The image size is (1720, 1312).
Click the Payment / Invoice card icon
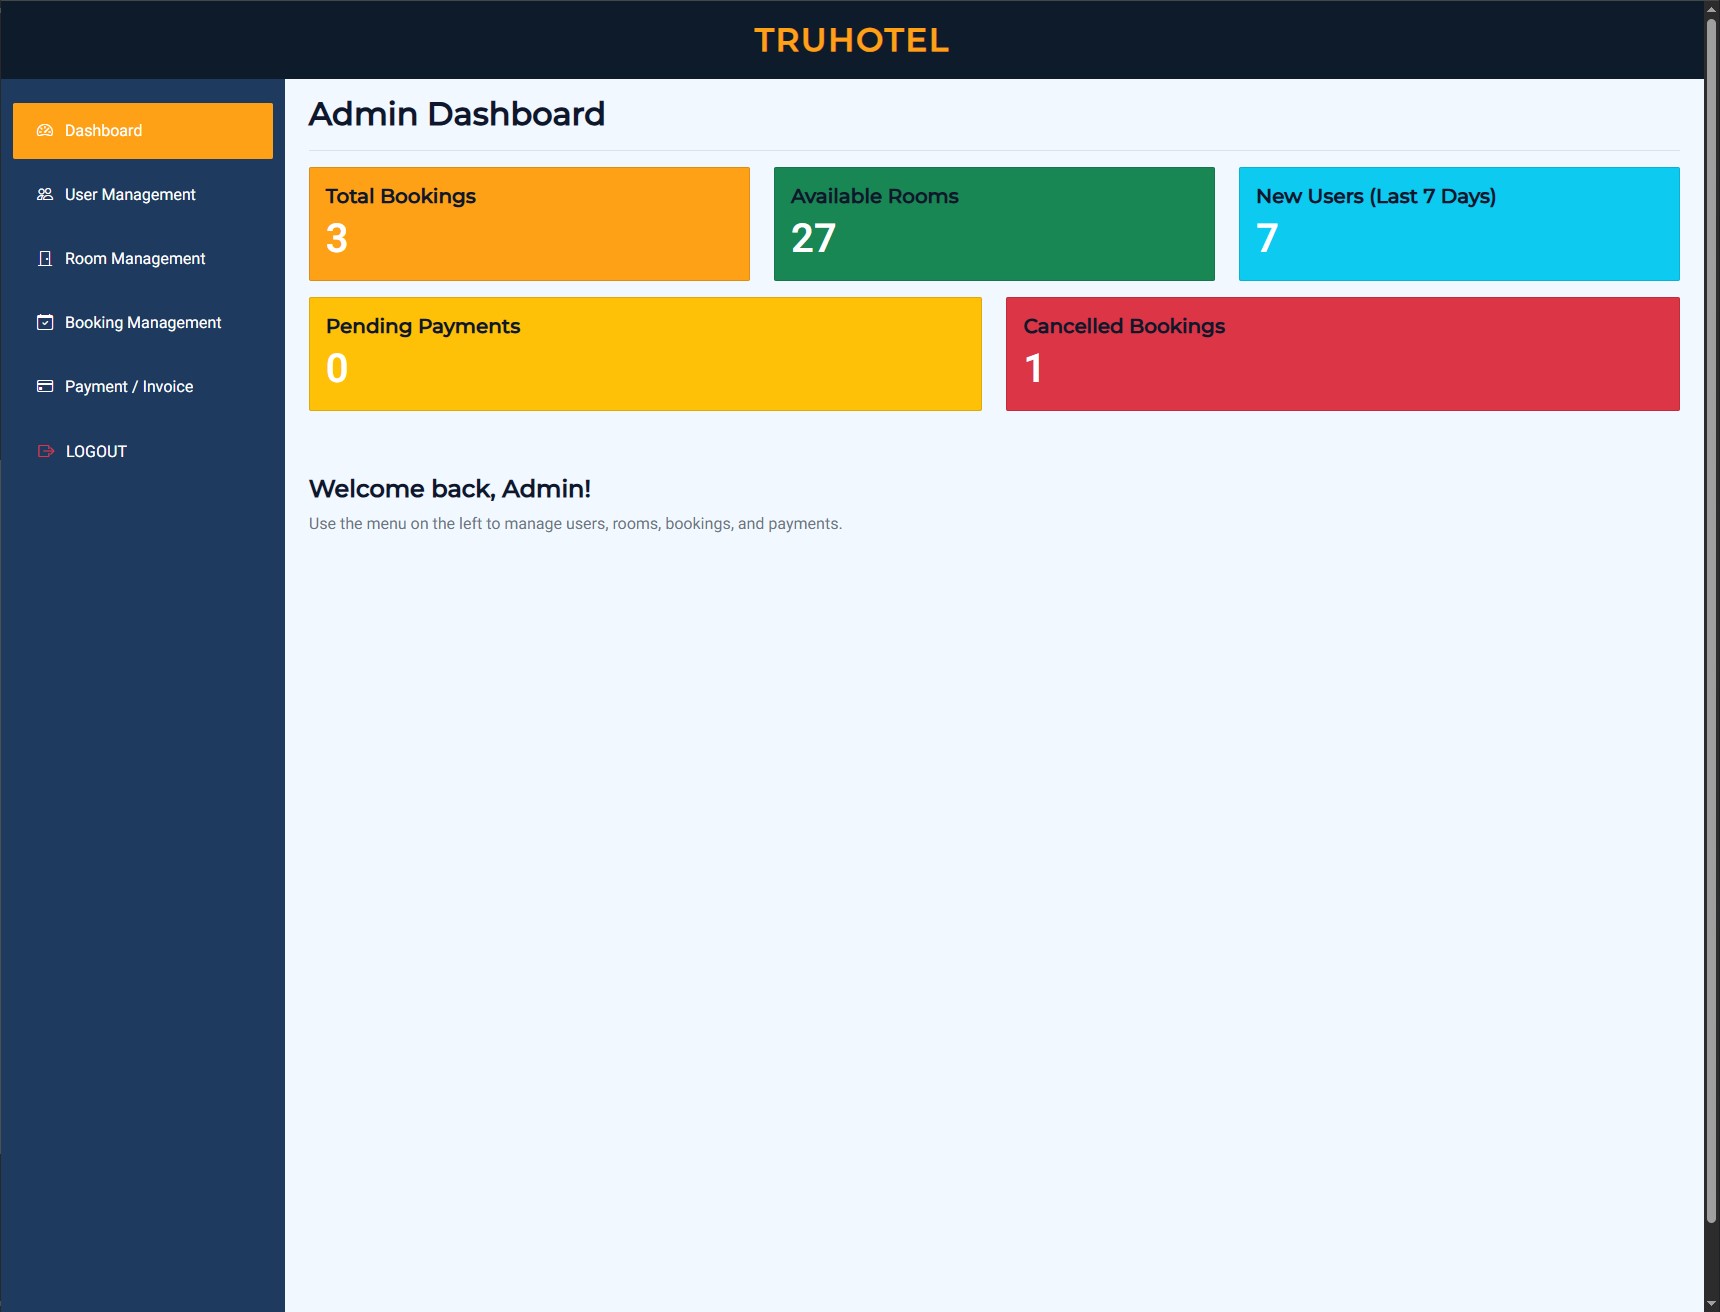(x=45, y=387)
